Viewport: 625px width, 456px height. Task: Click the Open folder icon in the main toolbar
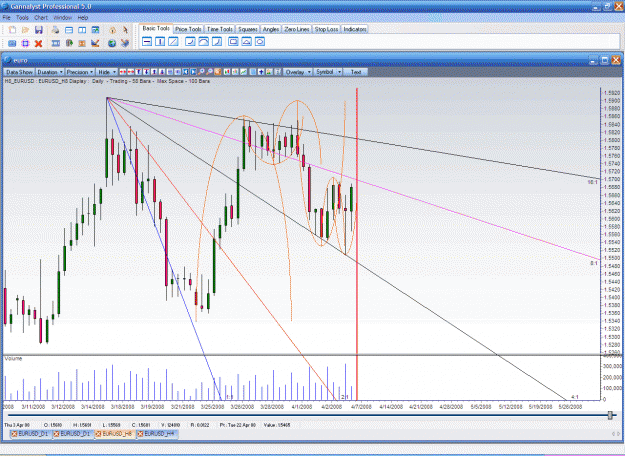pyautogui.click(x=26, y=30)
